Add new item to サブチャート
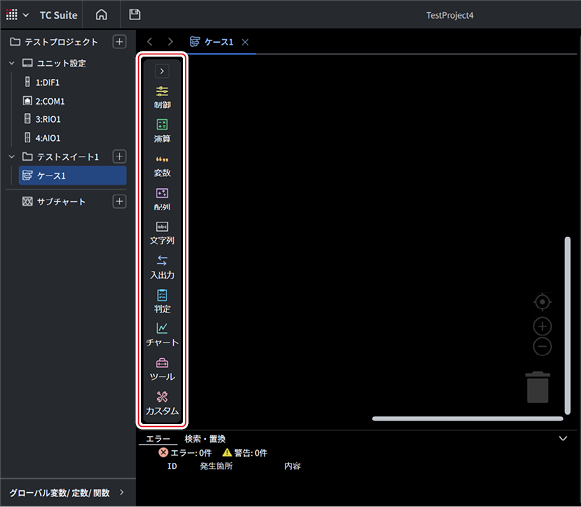 click(119, 202)
